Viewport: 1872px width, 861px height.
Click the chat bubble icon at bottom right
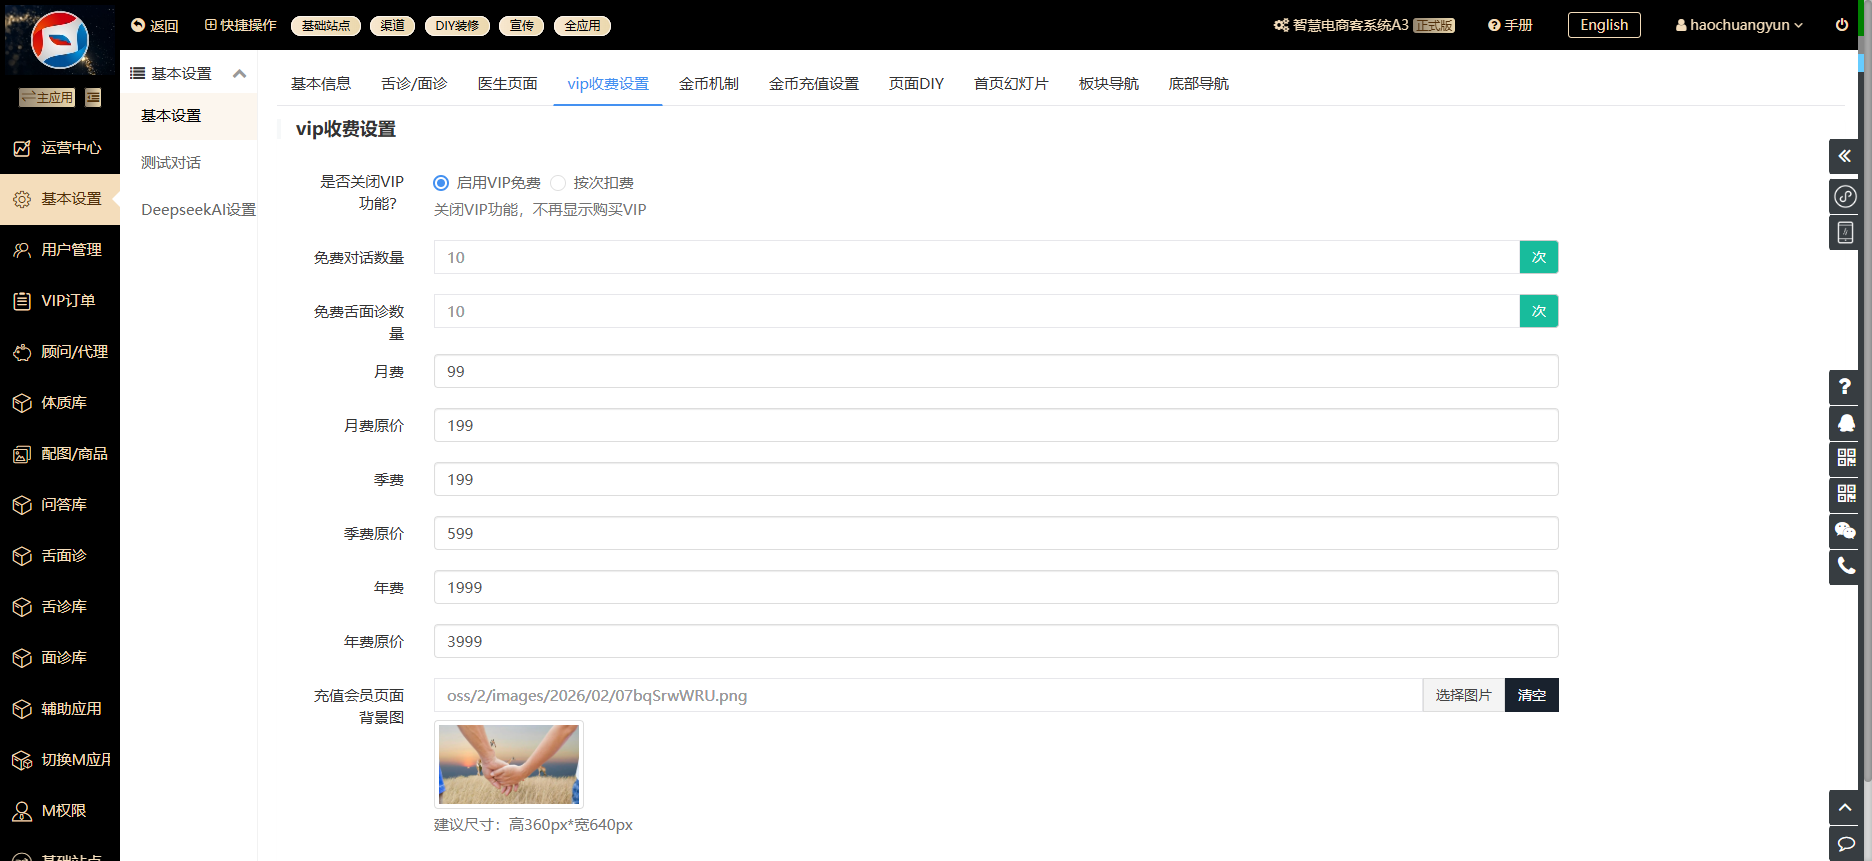[1845, 844]
